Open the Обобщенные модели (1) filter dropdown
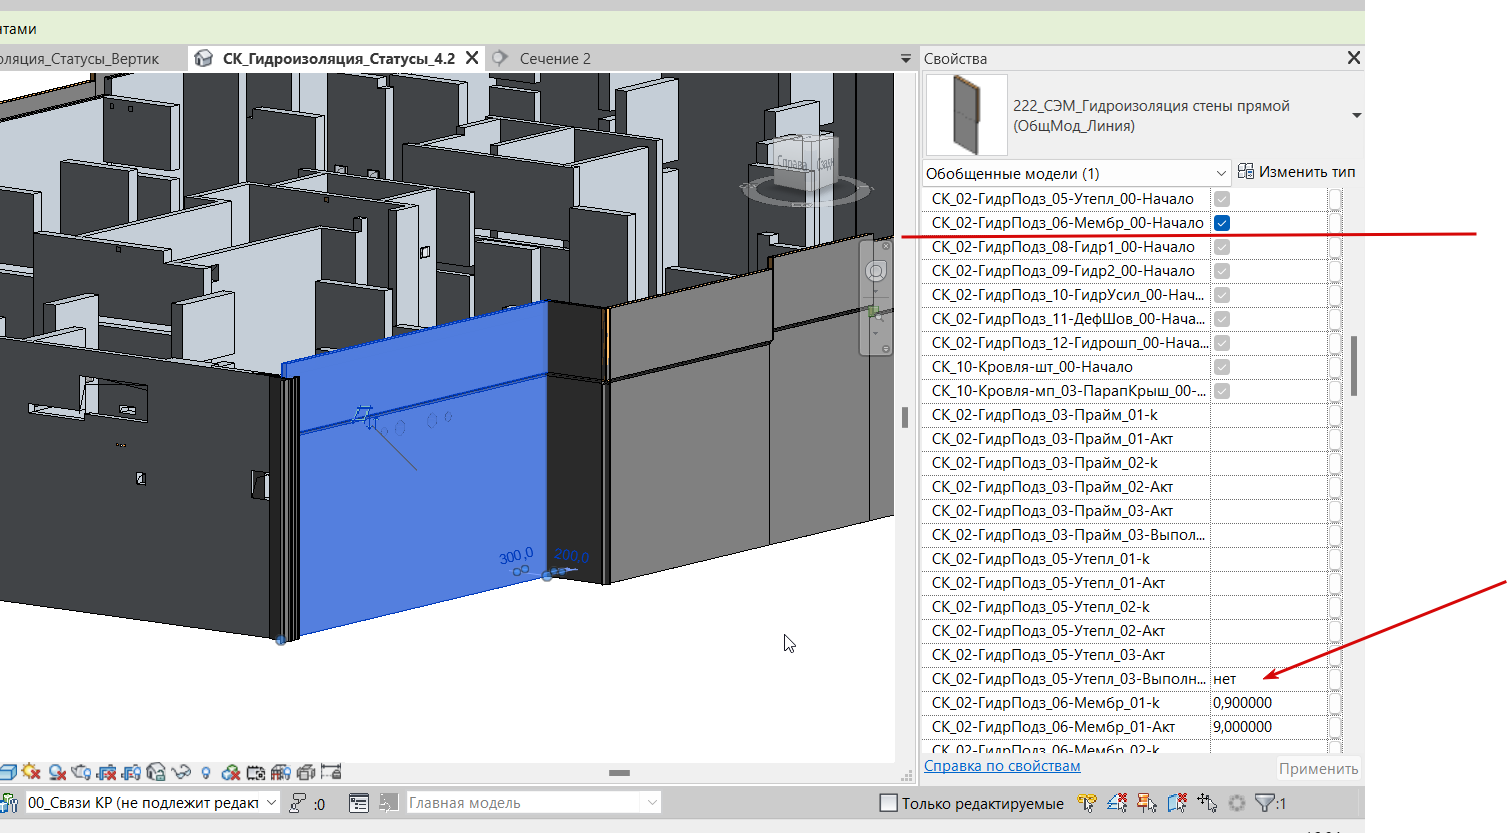 (1076, 173)
